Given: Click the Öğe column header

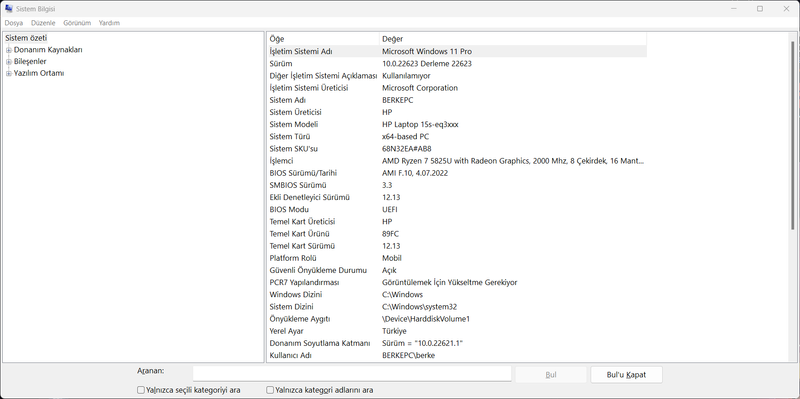Looking at the screenshot, I should pyautogui.click(x=323, y=39).
